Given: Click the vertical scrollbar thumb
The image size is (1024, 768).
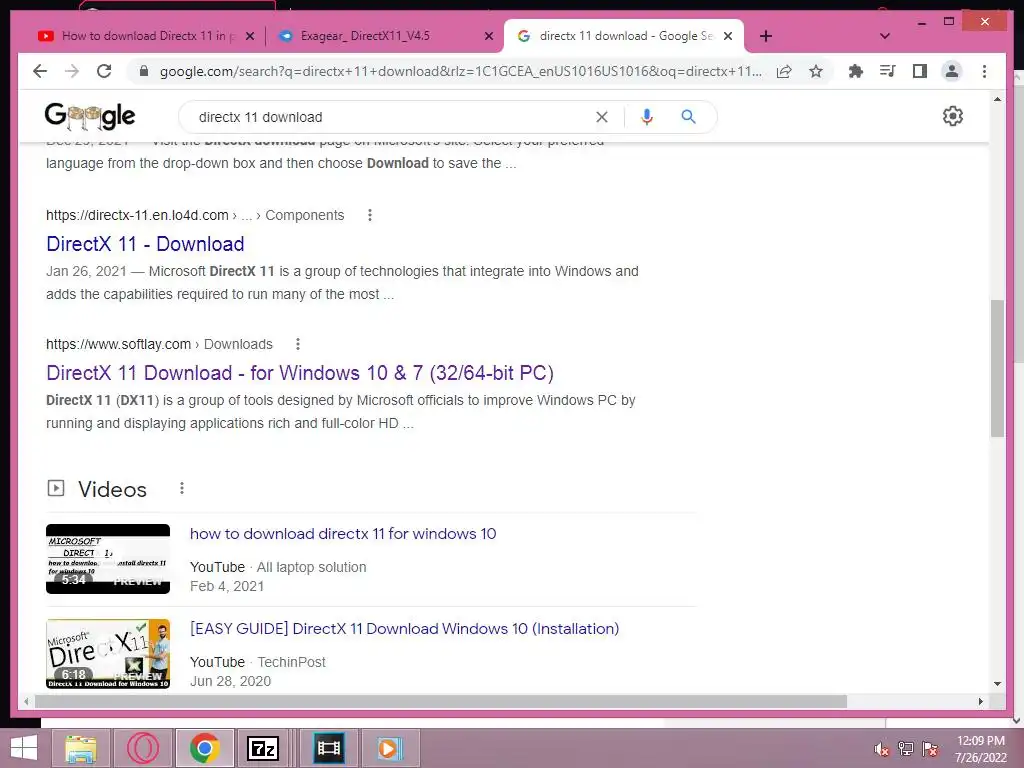Looking at the screenshot, I should (997, 368).
